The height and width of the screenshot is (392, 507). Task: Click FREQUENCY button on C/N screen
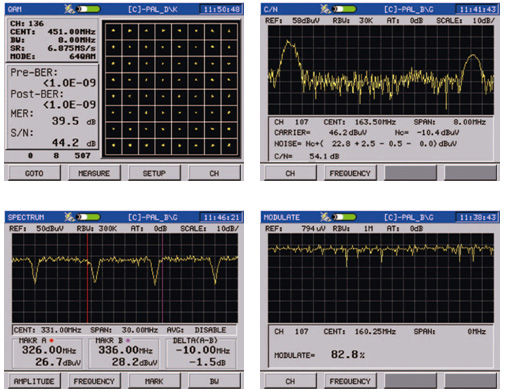point(350,173)
